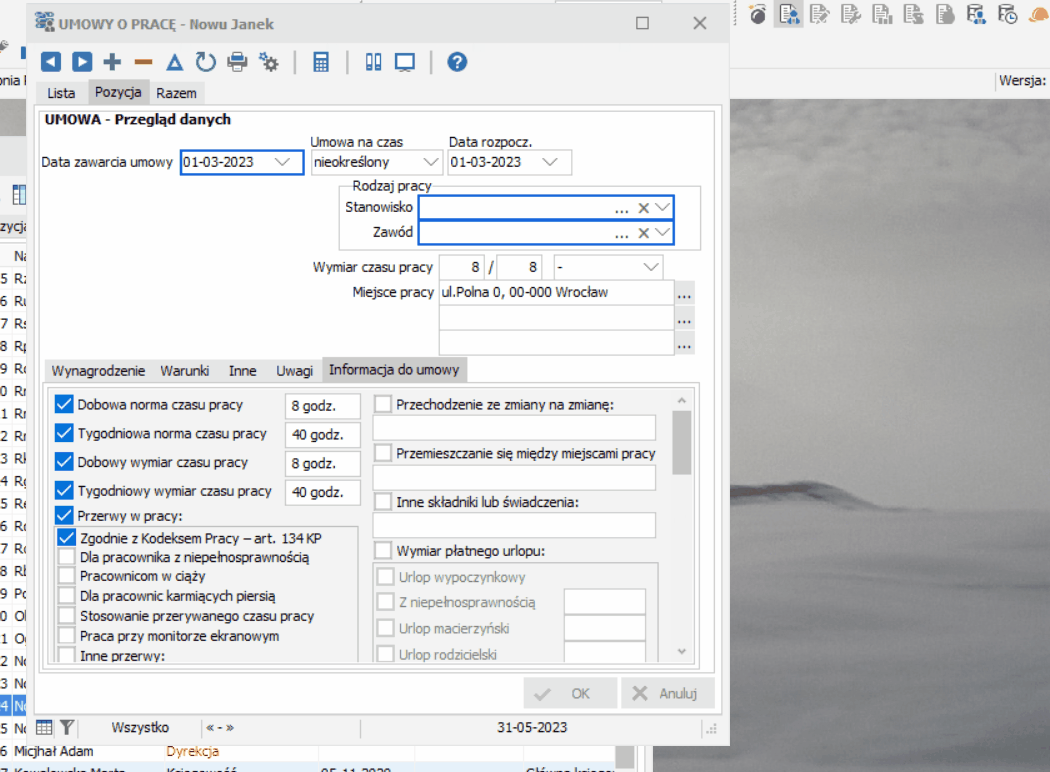1050x772 pixels.
Task: Click the columns icon in background window
Action: (19, 195)
